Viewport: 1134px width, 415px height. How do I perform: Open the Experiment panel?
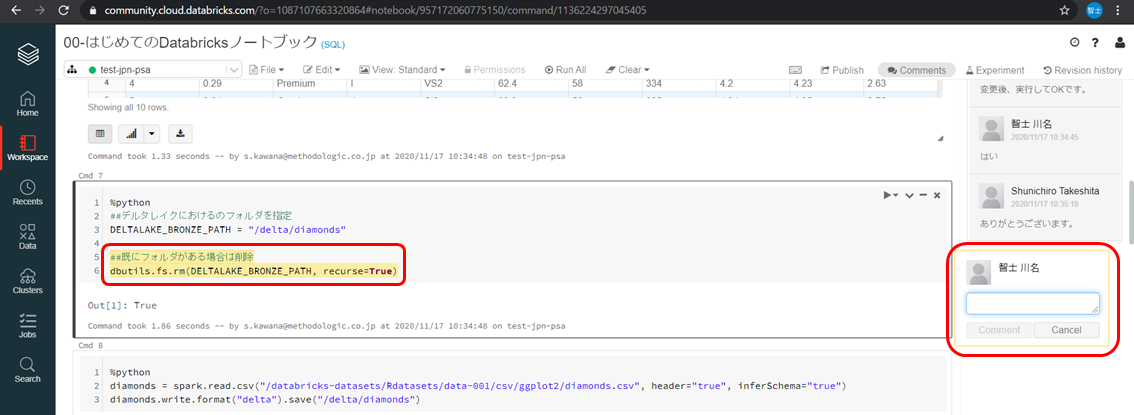[x=995, y=70]
